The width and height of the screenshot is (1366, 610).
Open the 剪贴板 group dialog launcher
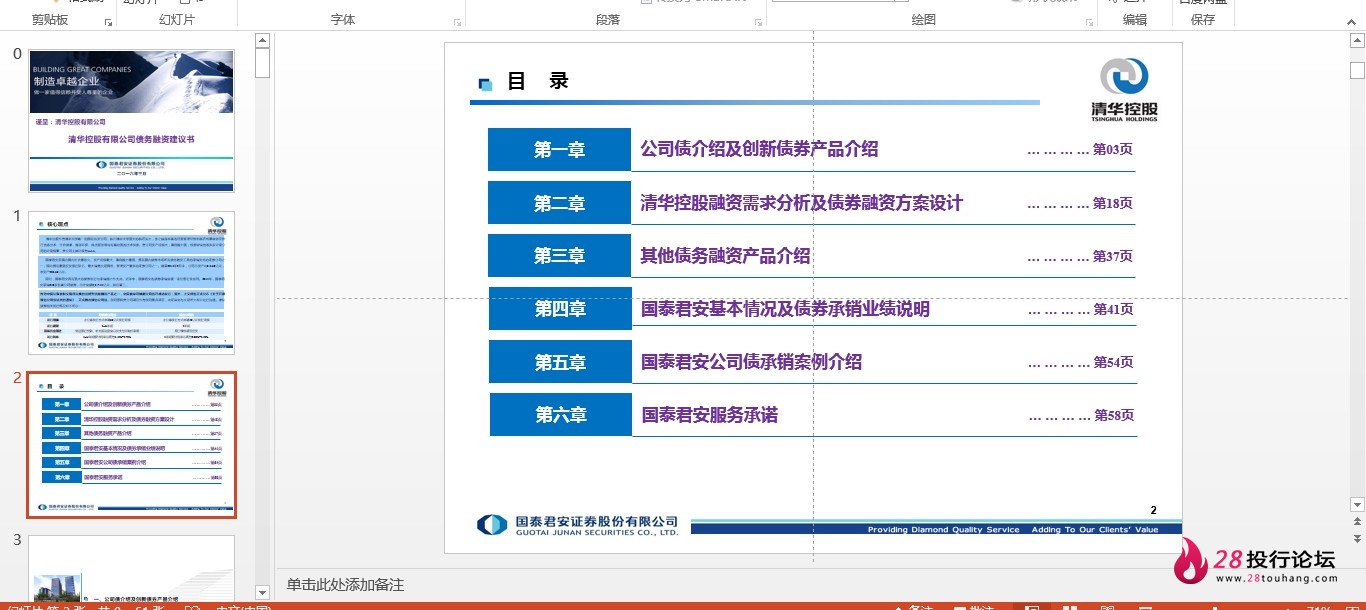(x=108, y=22)
